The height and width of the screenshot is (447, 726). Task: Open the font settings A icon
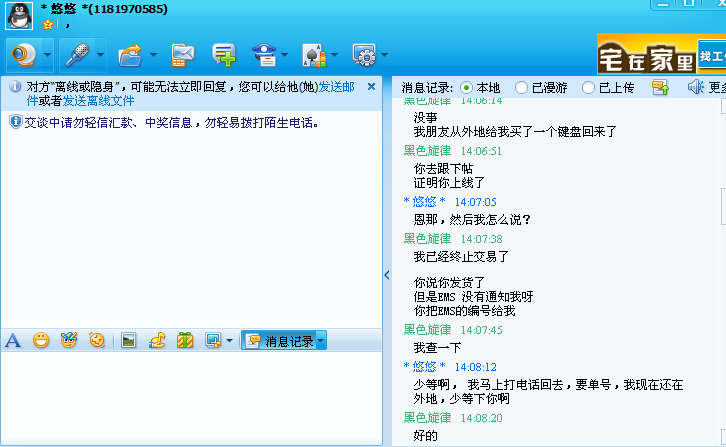(13, 340)
